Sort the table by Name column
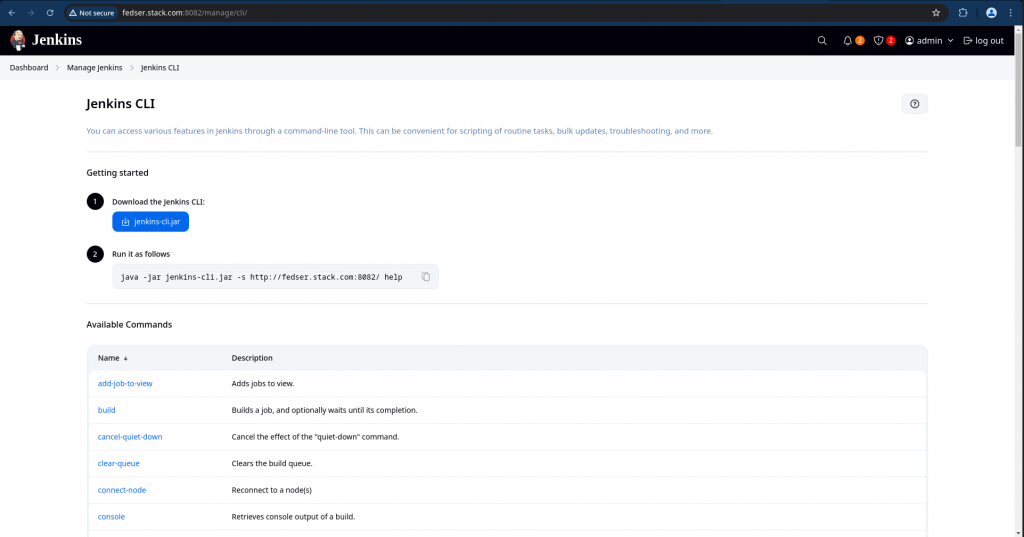 coord(113,358)
